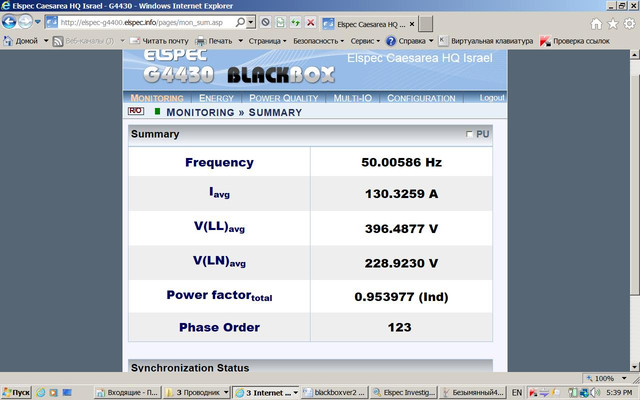
Task: Expand the Справка dropdown arrow
Action: 431,41
